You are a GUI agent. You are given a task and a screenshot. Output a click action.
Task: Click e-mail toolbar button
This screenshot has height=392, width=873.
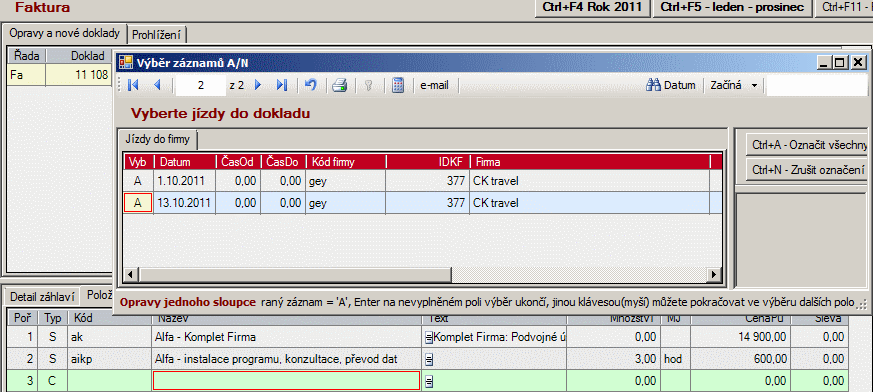point(434,85)
